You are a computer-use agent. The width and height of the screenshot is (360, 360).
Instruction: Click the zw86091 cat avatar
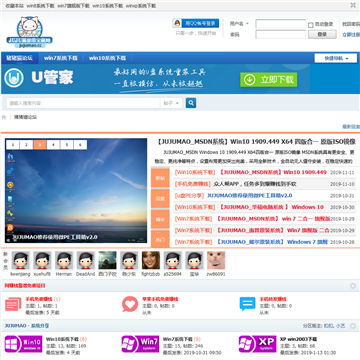[x=216, y=260]
